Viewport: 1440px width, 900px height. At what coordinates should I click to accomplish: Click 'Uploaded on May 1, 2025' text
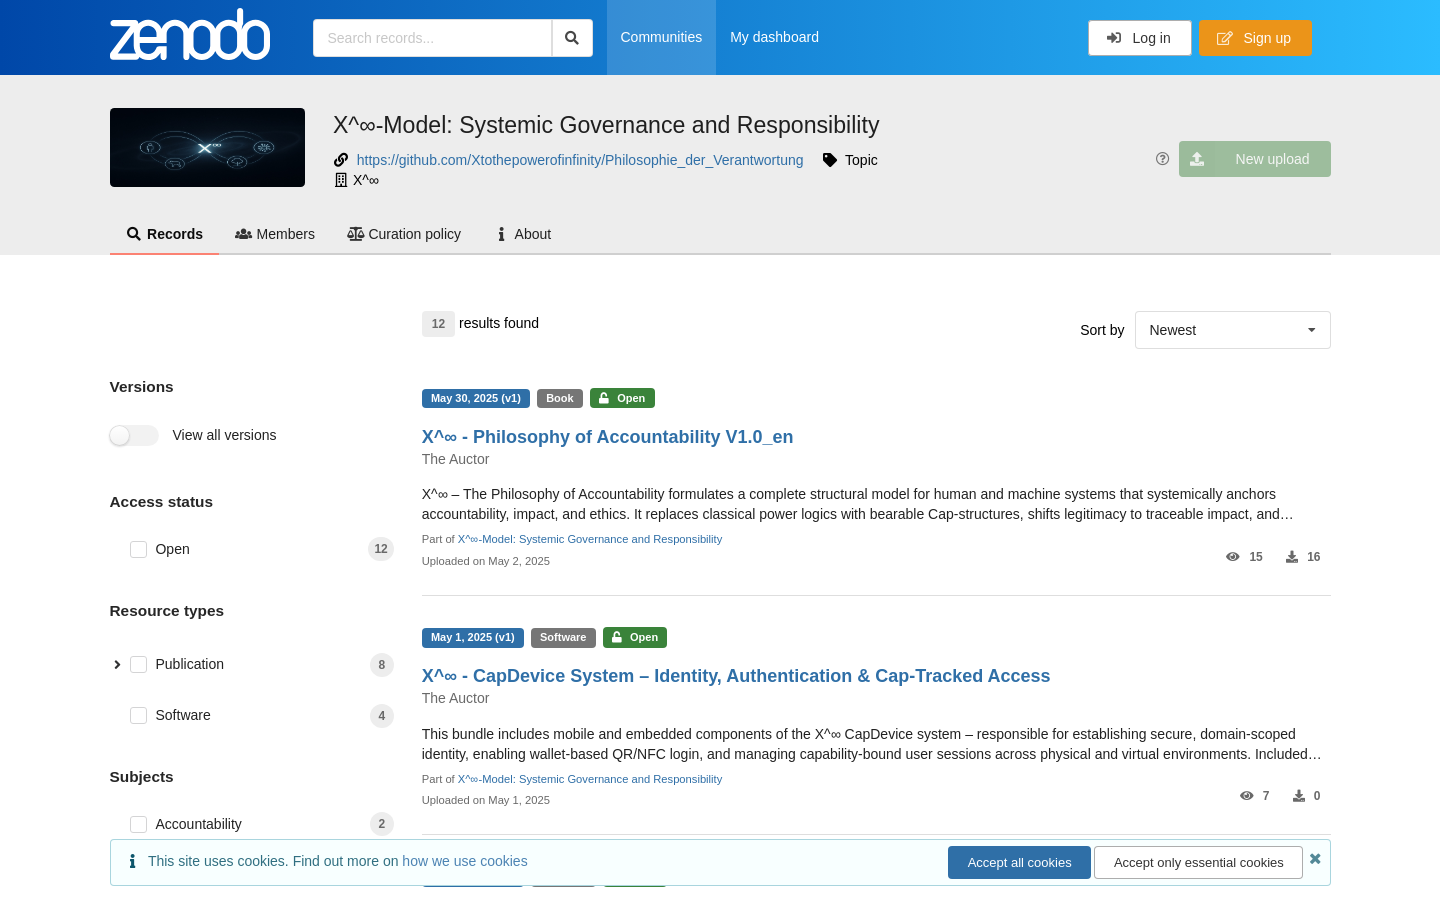[x=486, y=800]
